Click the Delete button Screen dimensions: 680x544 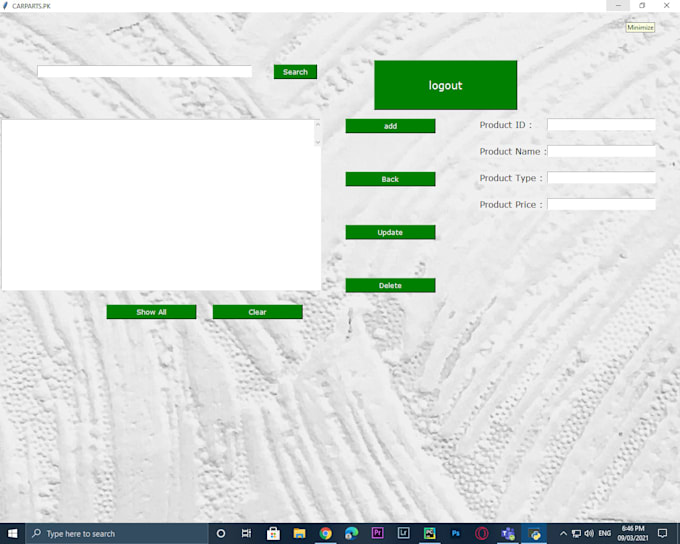click(x=390, y=285)
